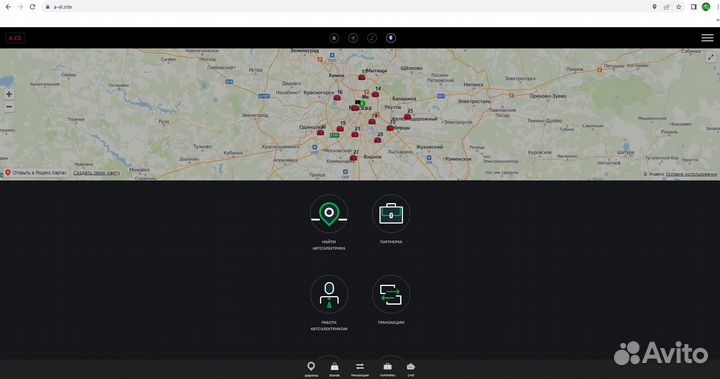
Task: Click bottom bar briefcase partner tab
Action: [x=388, y=368]
